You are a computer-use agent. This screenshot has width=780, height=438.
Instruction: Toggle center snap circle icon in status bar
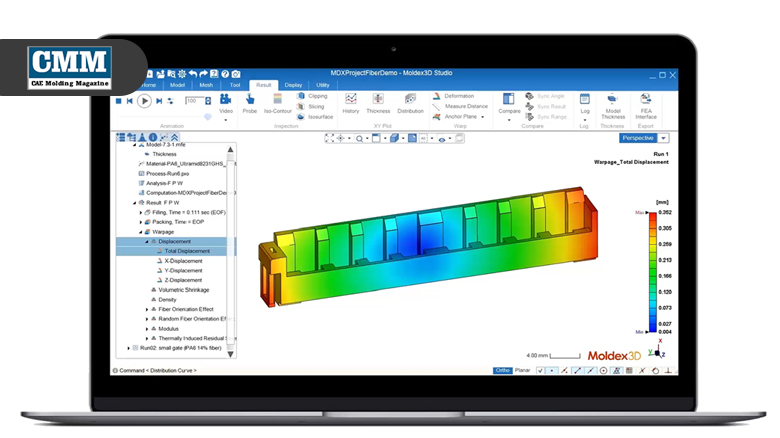(x=603, y=371)
